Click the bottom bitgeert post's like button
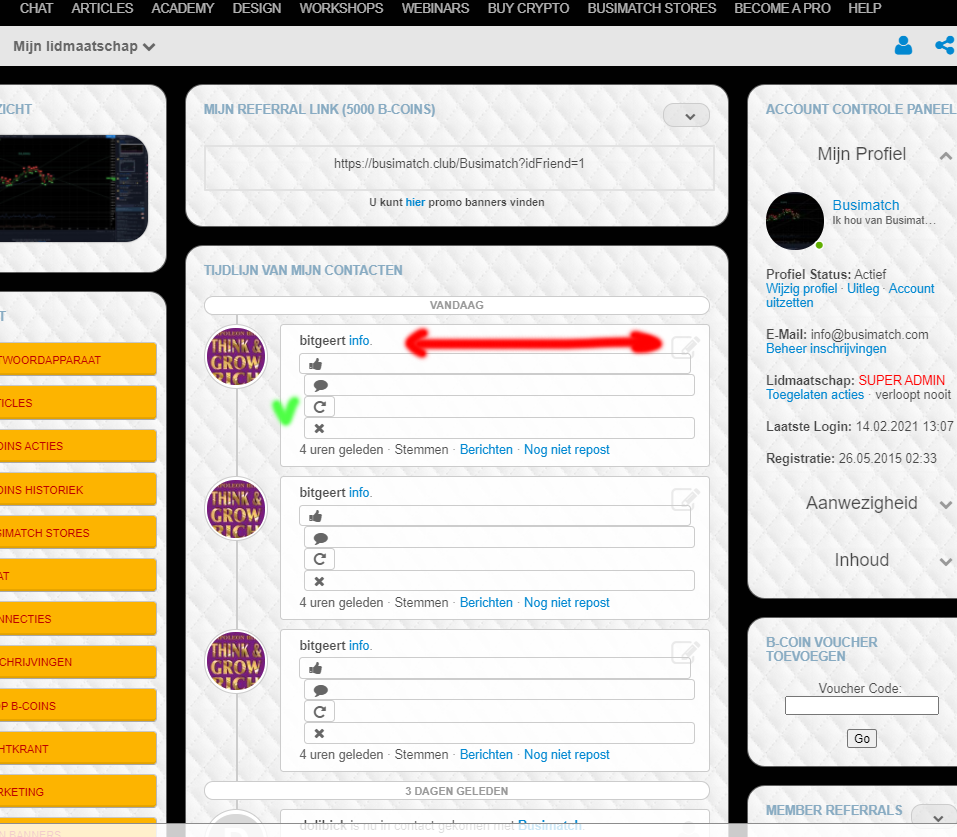Screen dimensions: 957x837 pos(494,669)
